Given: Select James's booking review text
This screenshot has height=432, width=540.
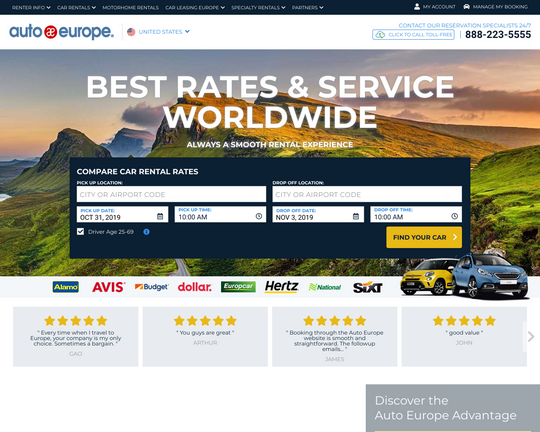Looking at the screenshot, I should click(335, 341).
